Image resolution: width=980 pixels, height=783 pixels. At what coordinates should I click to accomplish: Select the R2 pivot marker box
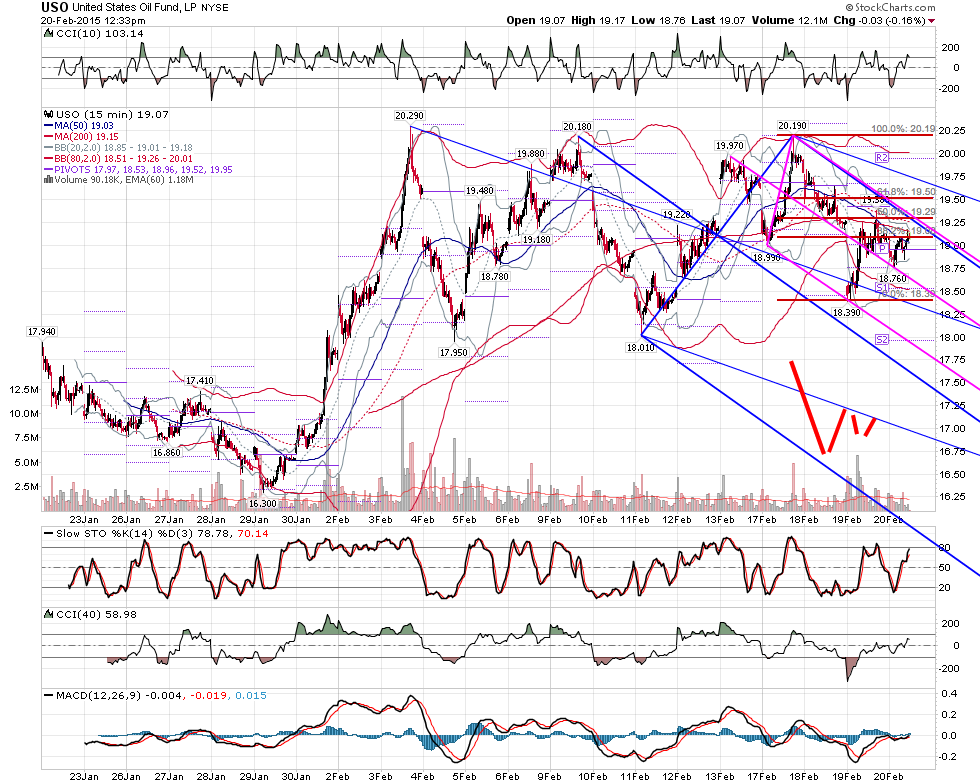[881, 157]
